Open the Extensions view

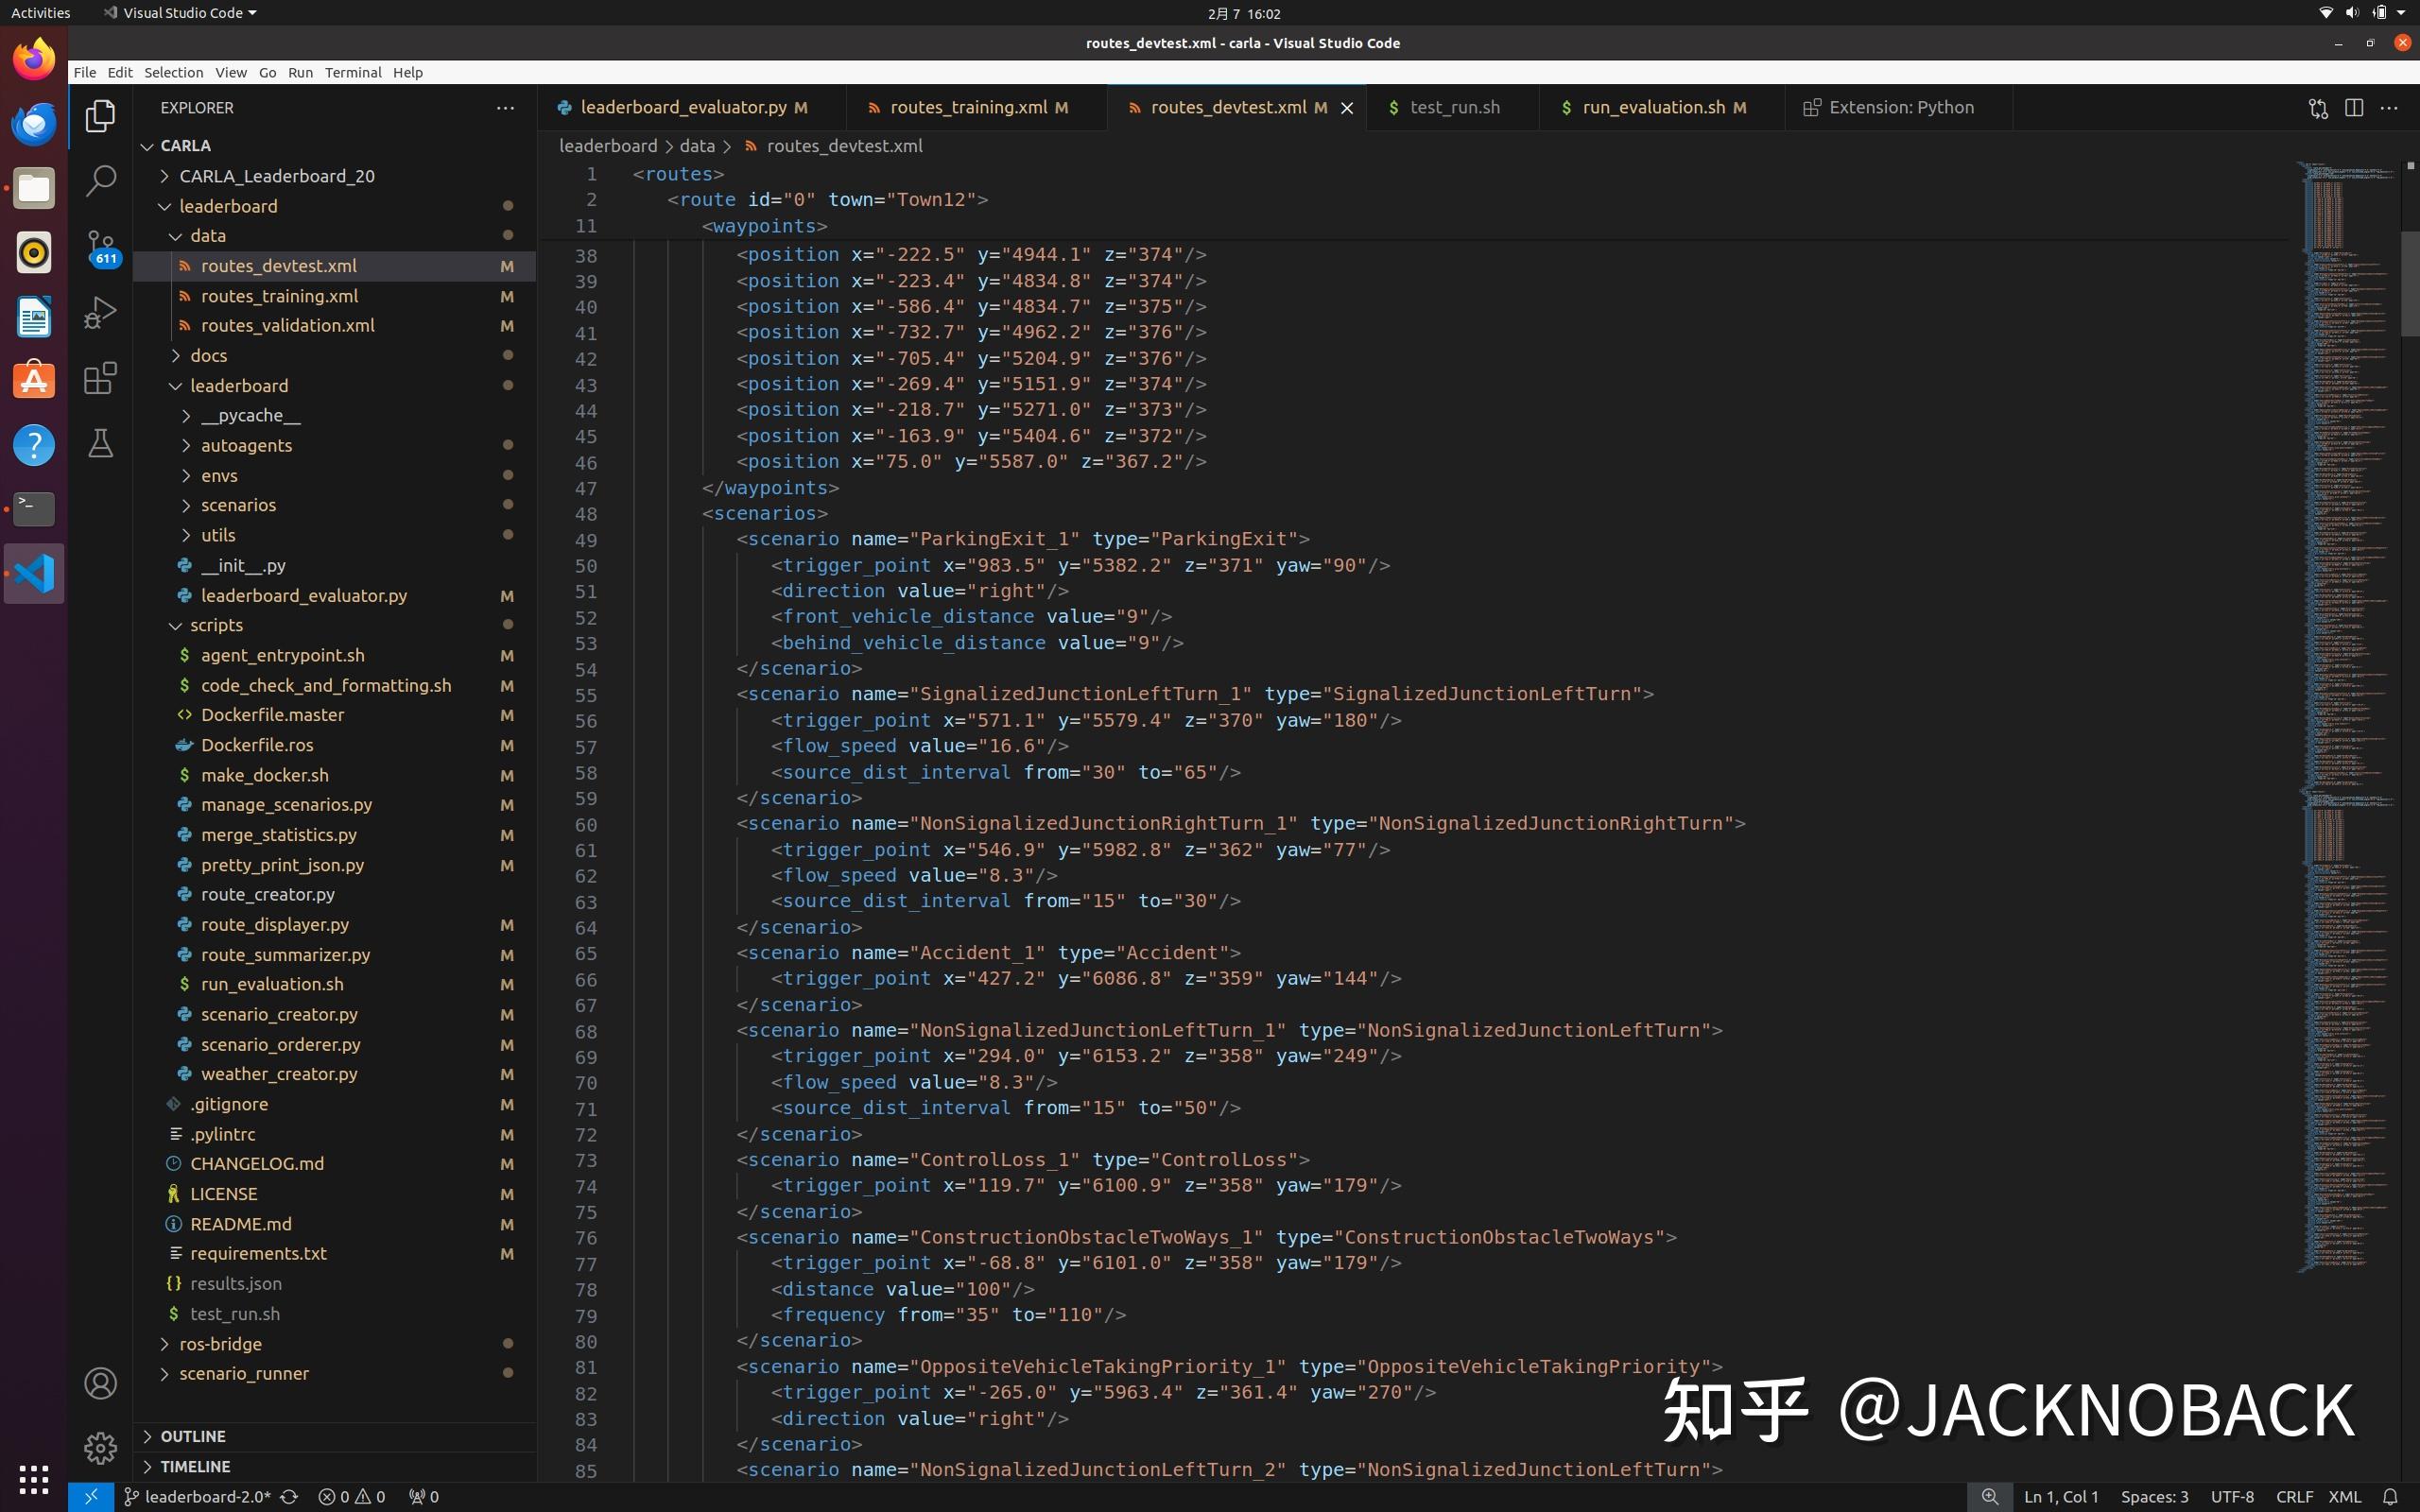(x=100, y=378)
